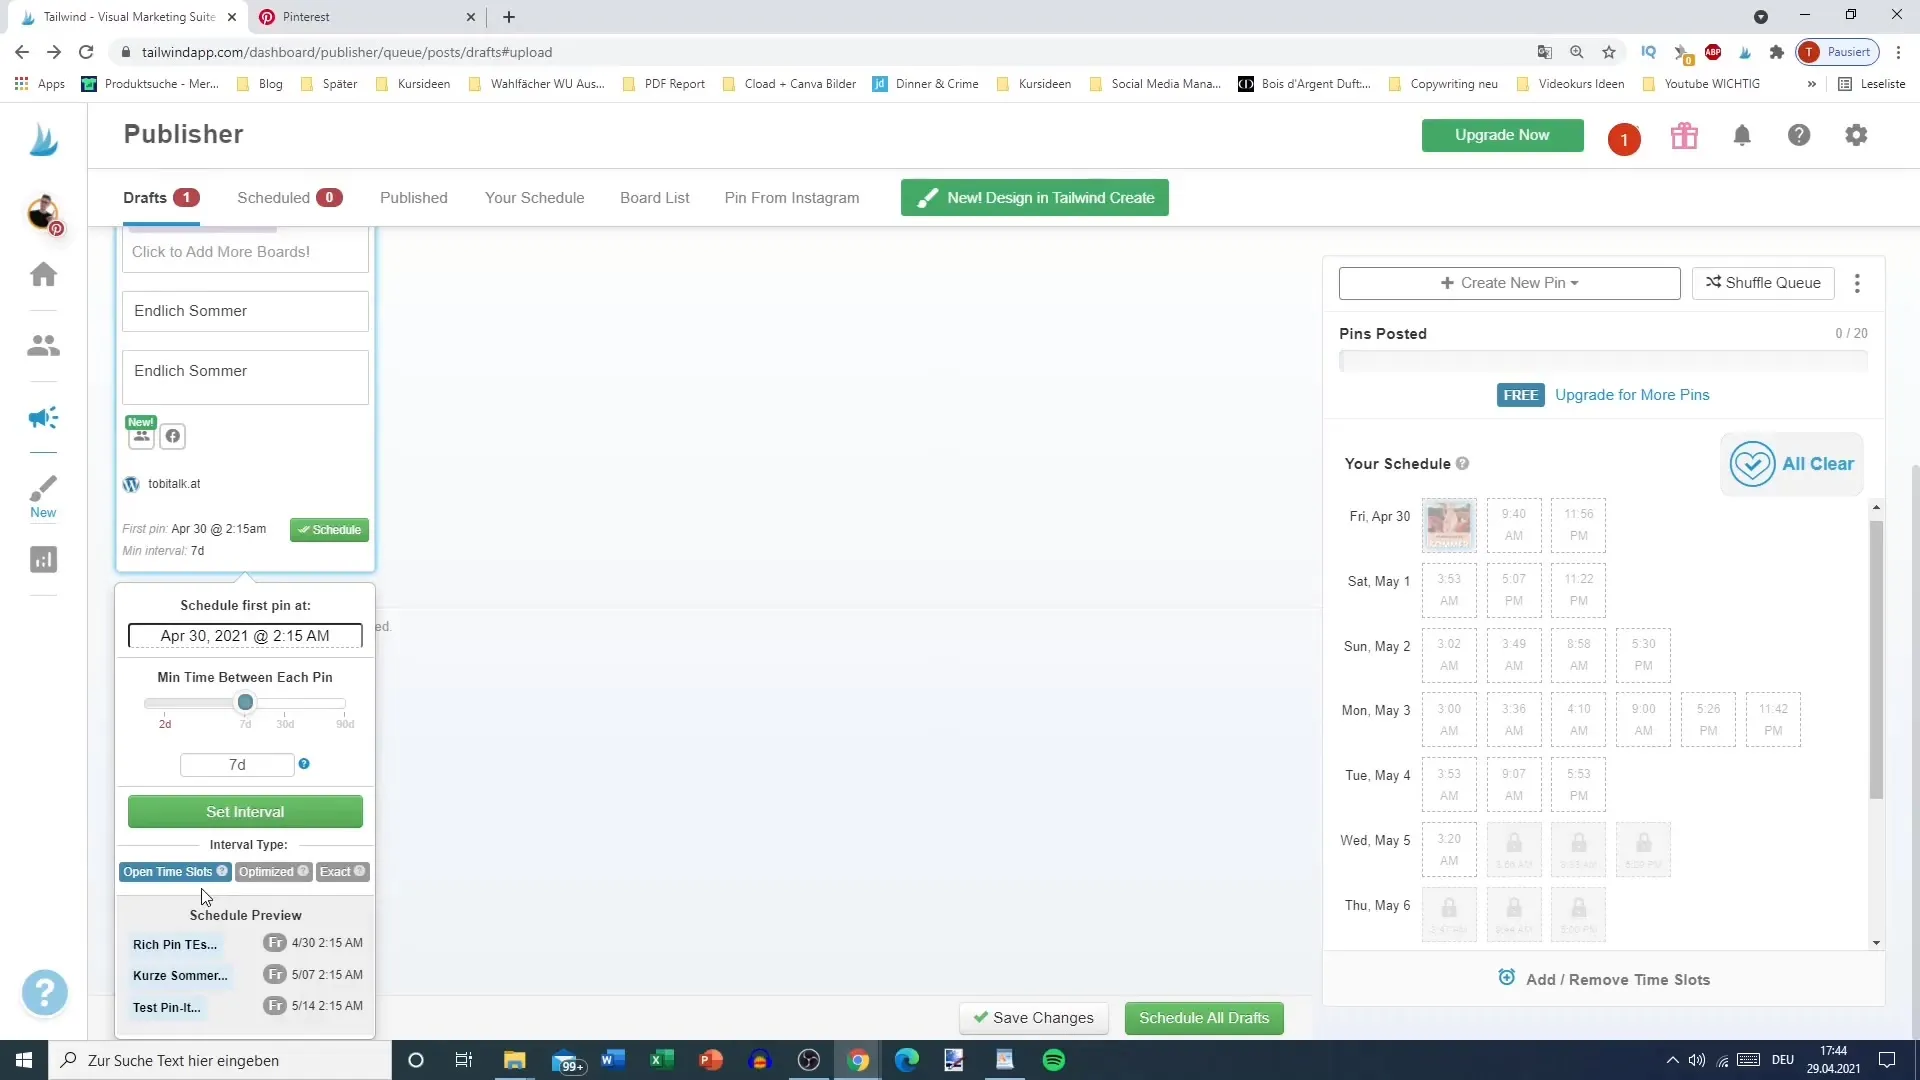Click the tobitalk.at website thumbnail preview
Screen dimensions: 1920x1080
[131, 483]
